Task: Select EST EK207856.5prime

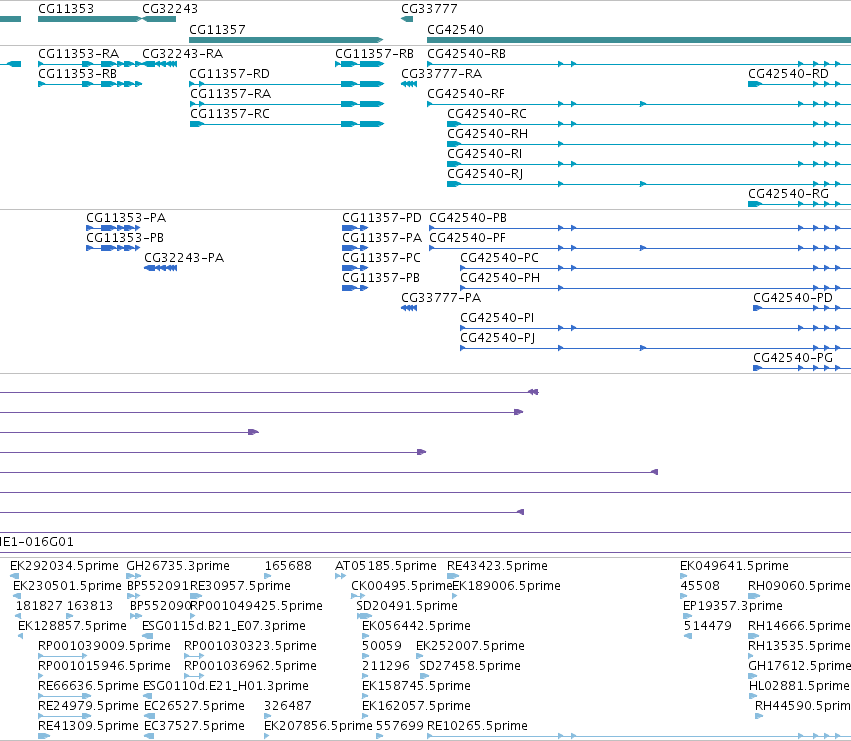Action: [x=318, y=727]
